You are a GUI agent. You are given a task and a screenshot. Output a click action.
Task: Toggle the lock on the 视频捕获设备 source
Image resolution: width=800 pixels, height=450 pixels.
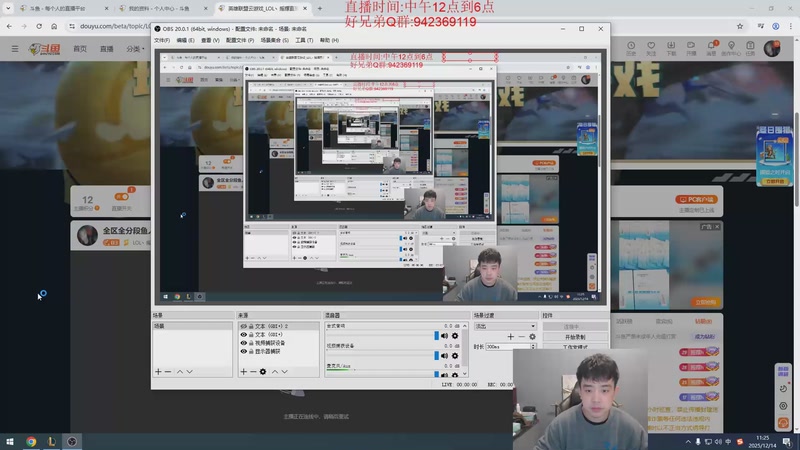point(251,343)
